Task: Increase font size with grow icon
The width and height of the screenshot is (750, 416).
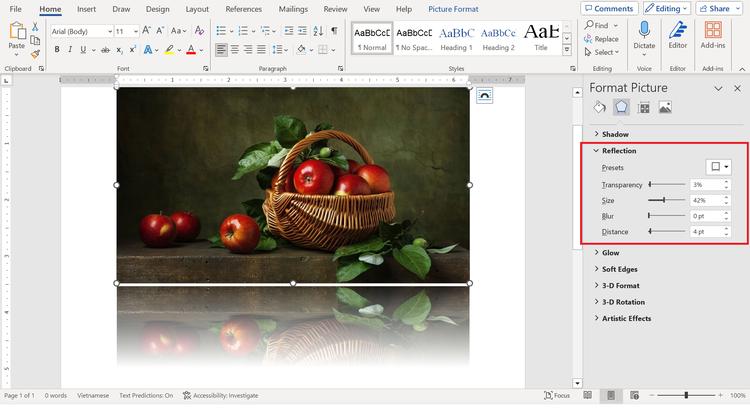Action: pos(147,31)
